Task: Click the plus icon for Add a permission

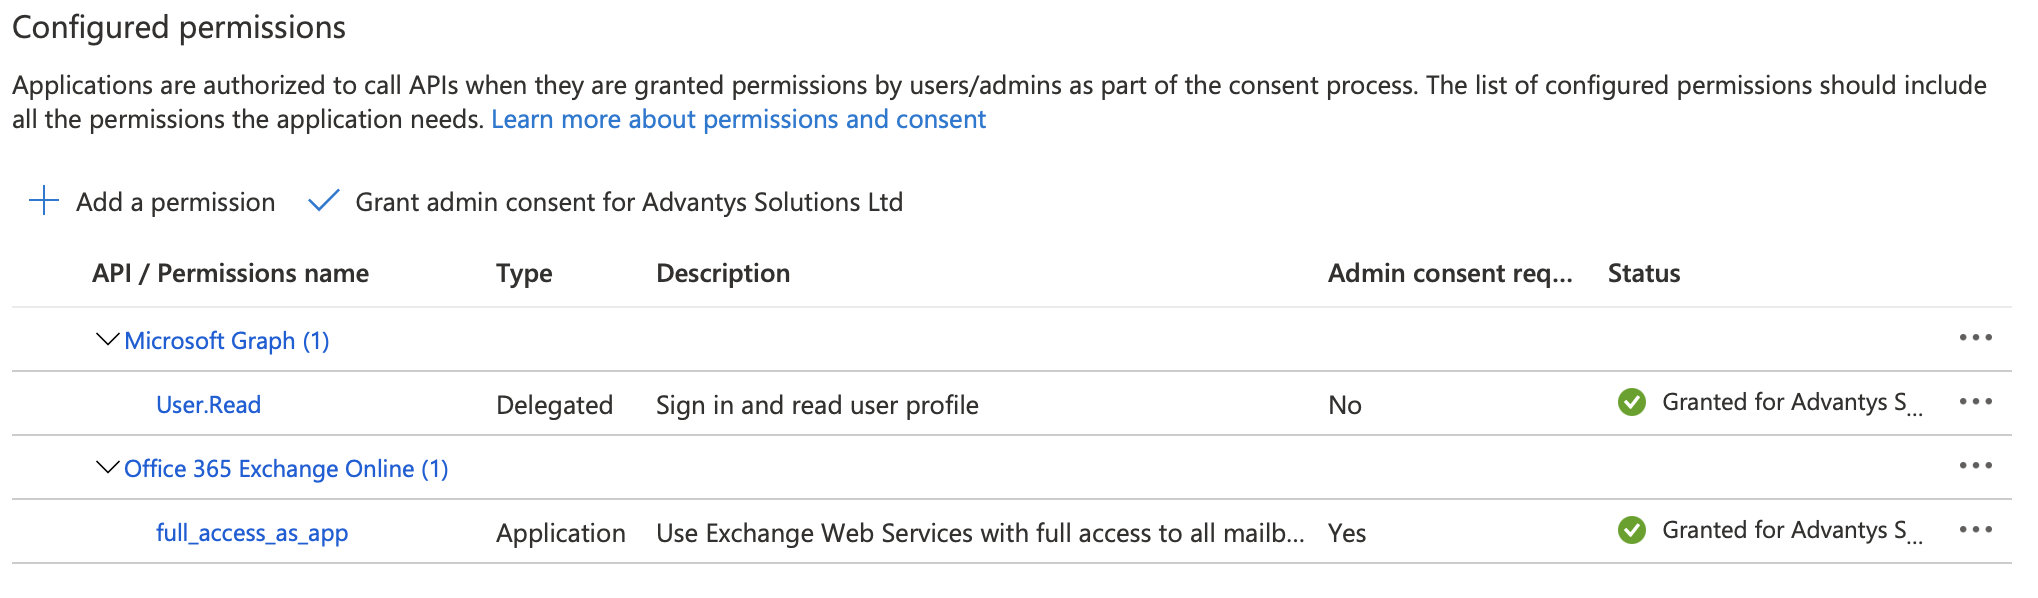Action: (x=44, y=201)
